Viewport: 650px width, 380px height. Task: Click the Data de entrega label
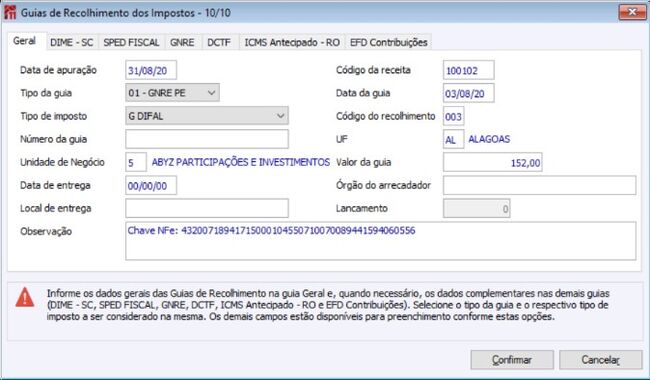(x=55, y=185)
